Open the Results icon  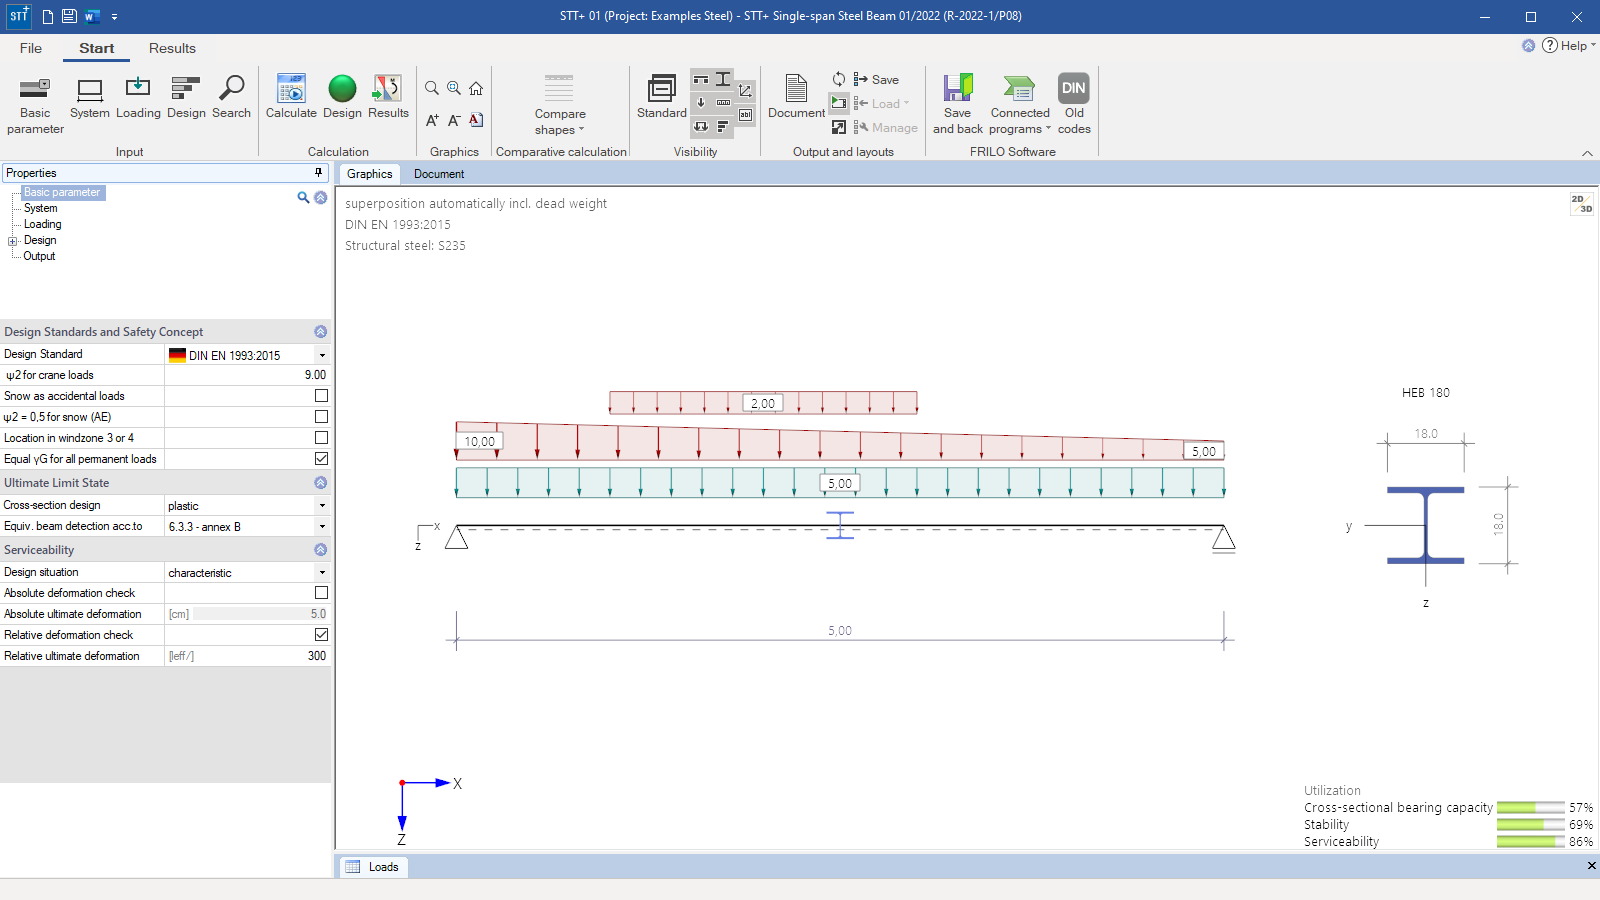pos(388,98)
